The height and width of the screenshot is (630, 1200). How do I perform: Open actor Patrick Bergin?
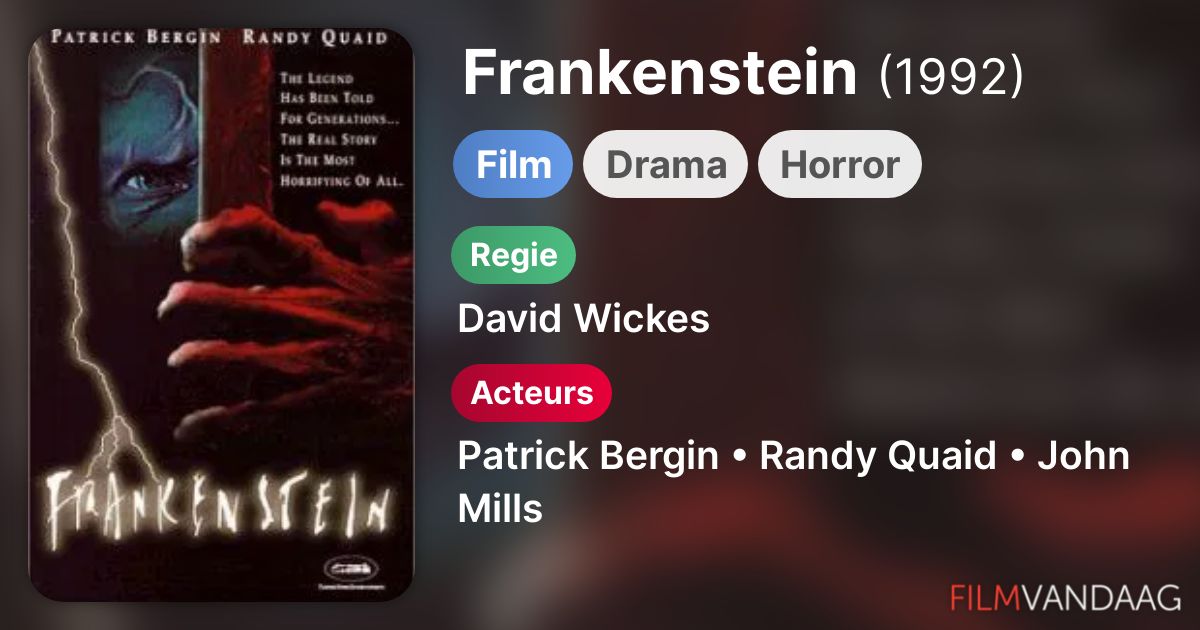point(588,456)
